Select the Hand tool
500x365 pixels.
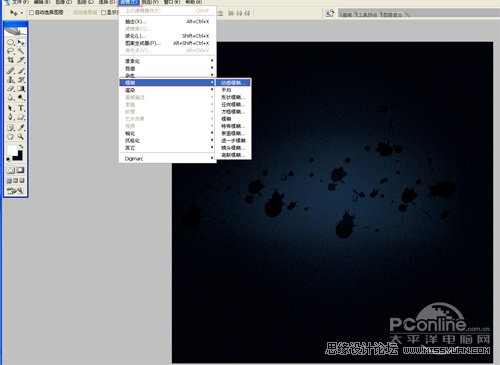(11, 136)
